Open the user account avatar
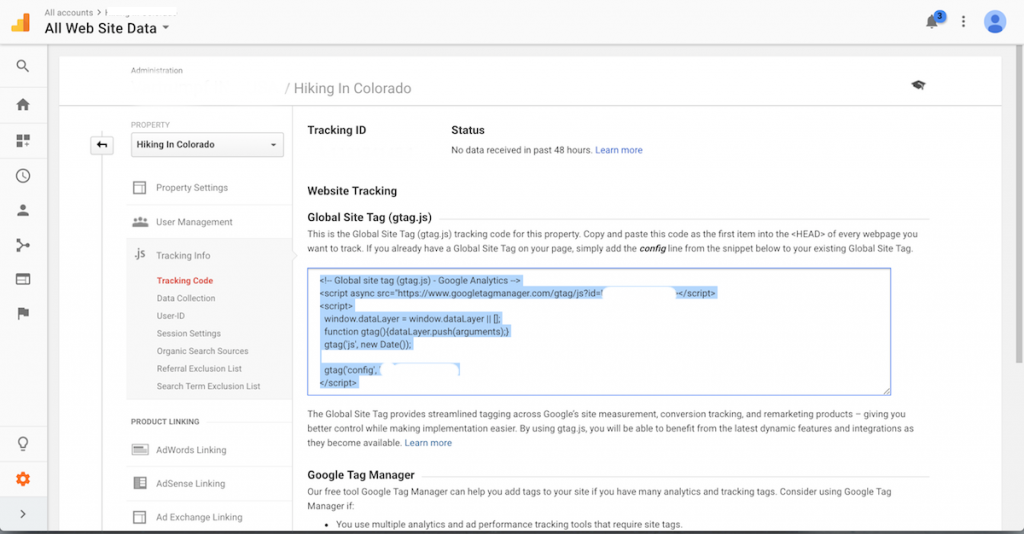Screen dimensions: 1024x534 (x=995, y=22)
